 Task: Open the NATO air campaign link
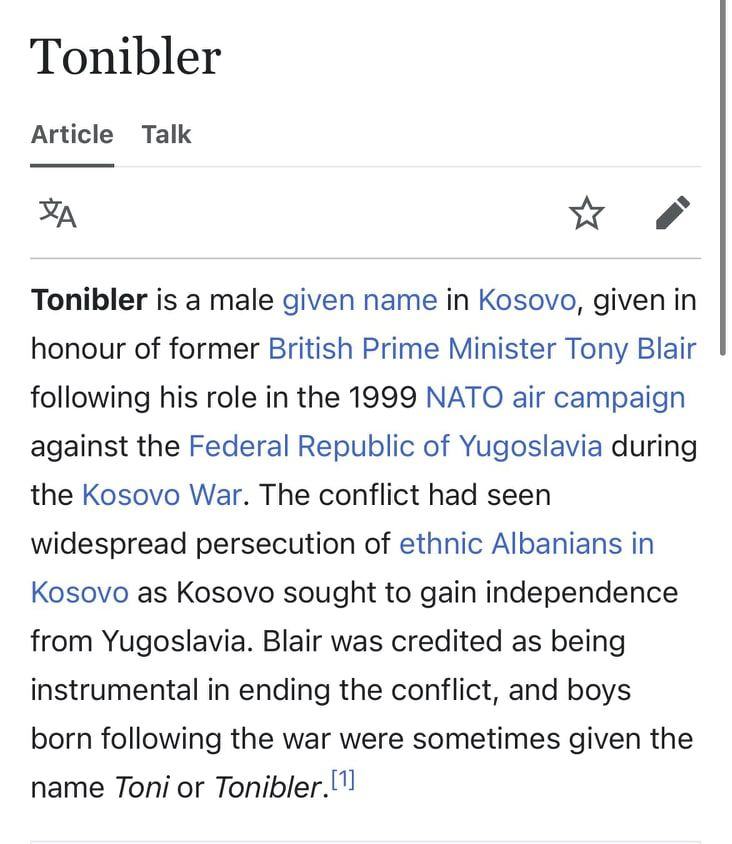coord(555,397)
